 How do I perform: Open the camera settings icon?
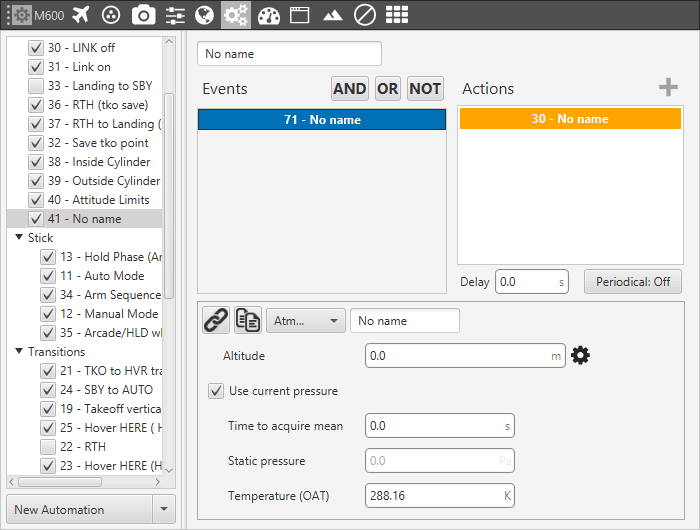tap(143, 15)
